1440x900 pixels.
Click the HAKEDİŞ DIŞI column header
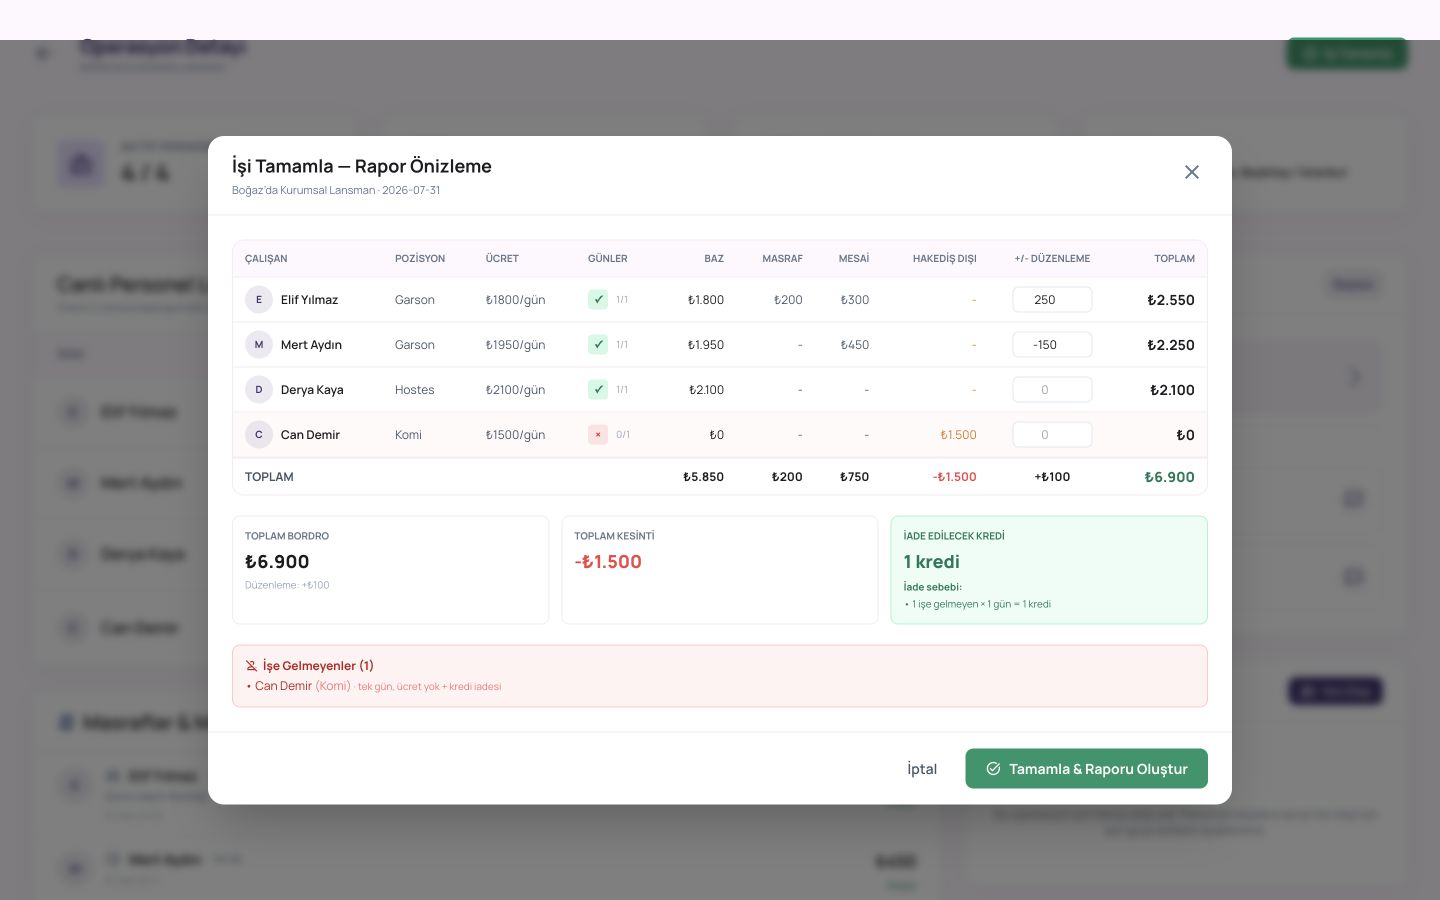pos(944,259)
